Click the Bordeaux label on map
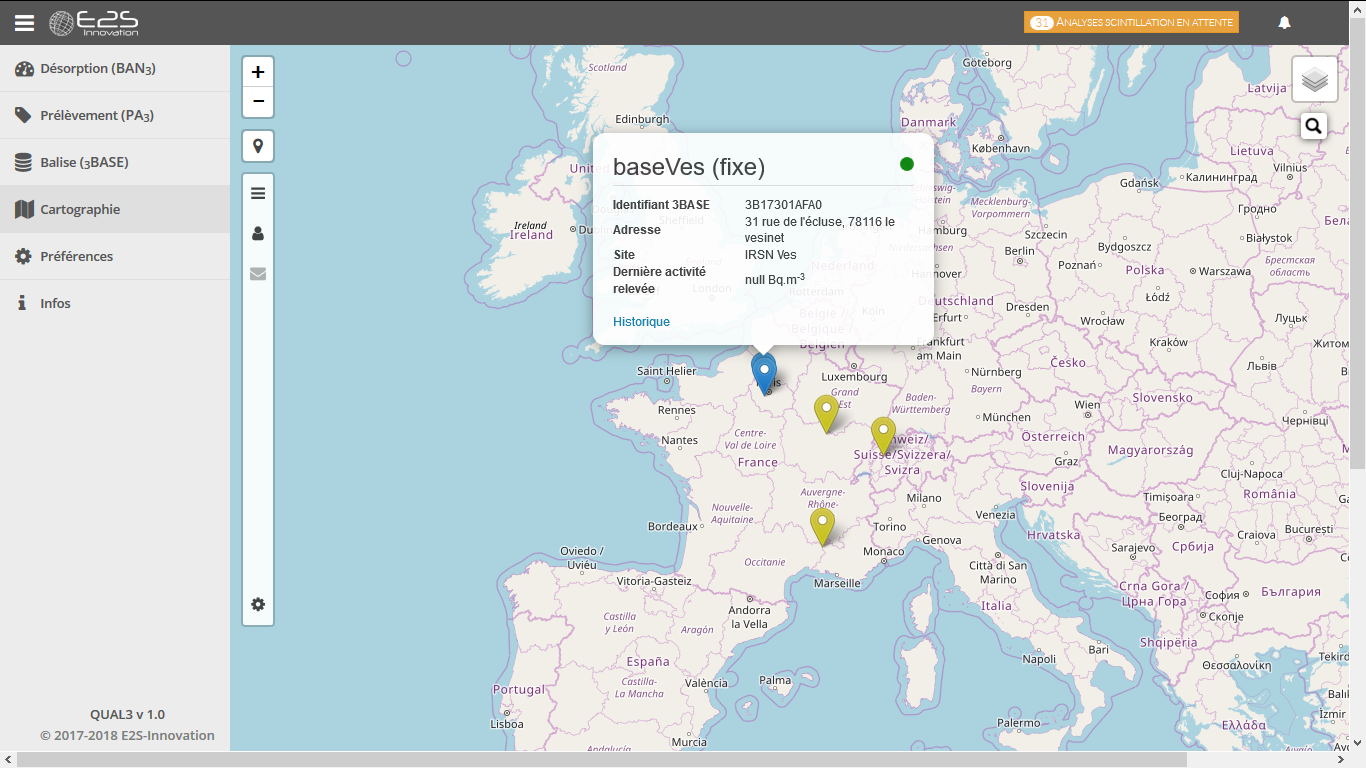1366x768 pixels. click(x=672, y=526)
